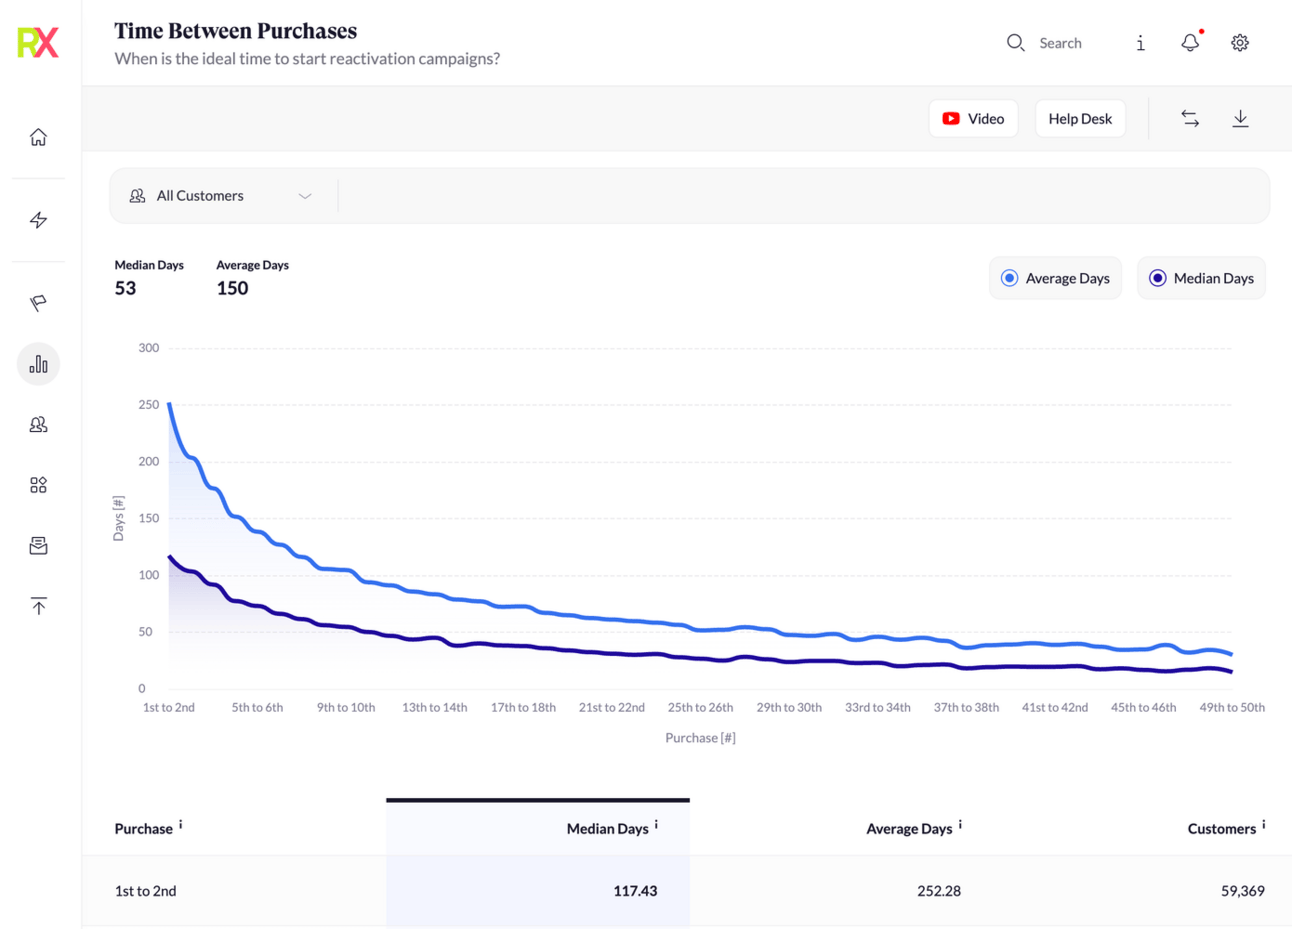This screenshot has width=1292, height=929.
Task: Open settings gear icon
Action: (x=1240, y=43)
